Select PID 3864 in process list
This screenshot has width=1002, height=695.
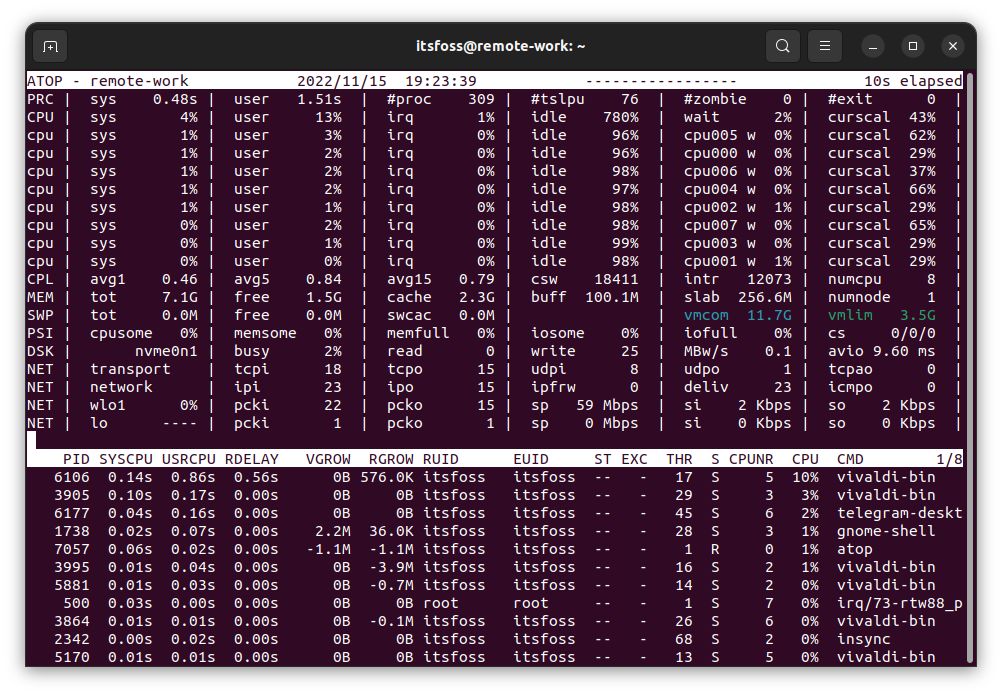72,621
